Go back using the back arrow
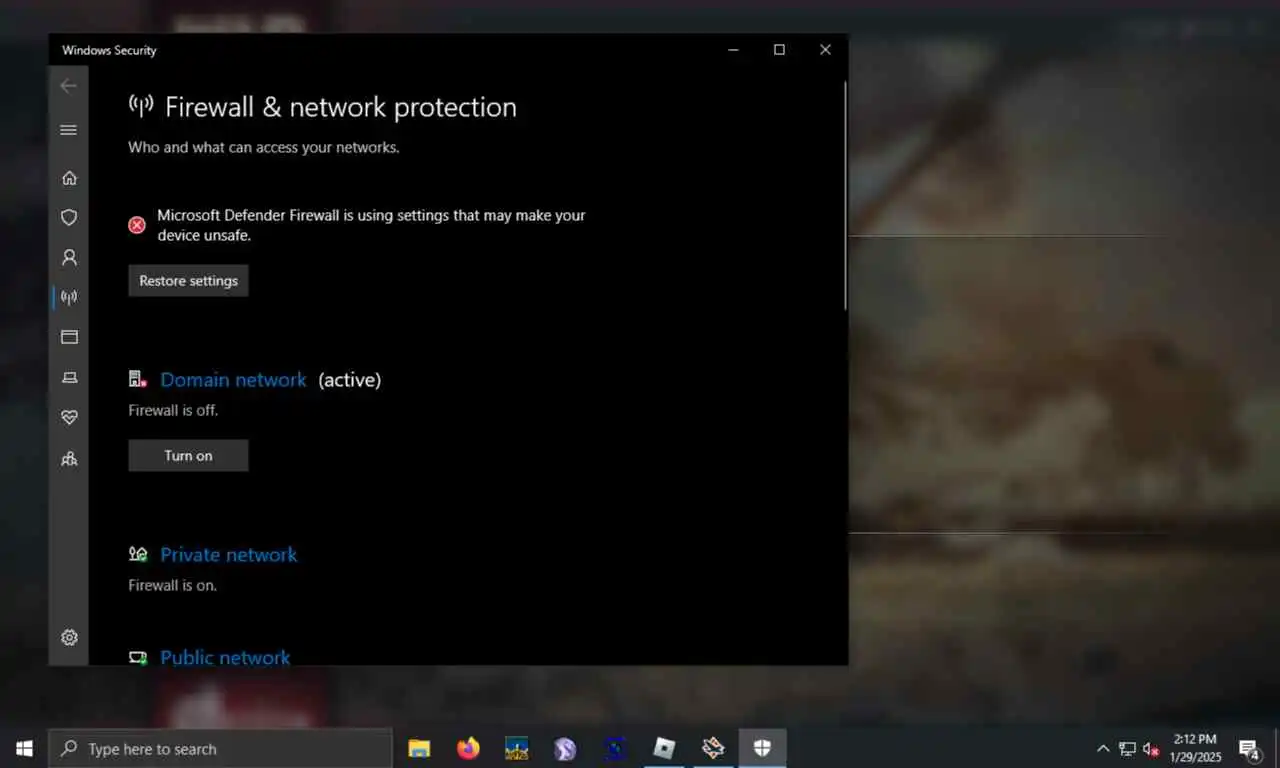1280x768 pixels. click(x=68, y=86)
